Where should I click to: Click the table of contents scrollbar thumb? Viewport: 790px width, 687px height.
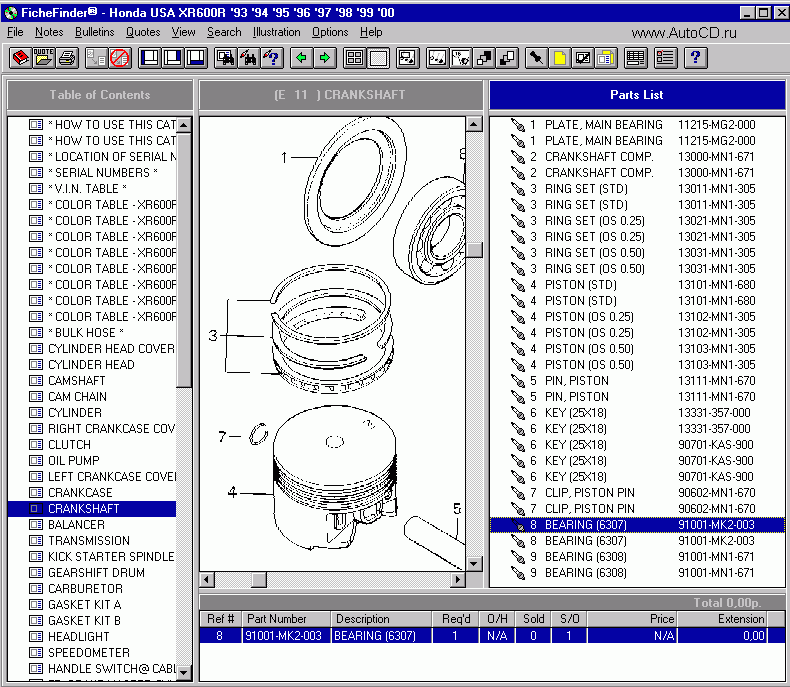184,260
